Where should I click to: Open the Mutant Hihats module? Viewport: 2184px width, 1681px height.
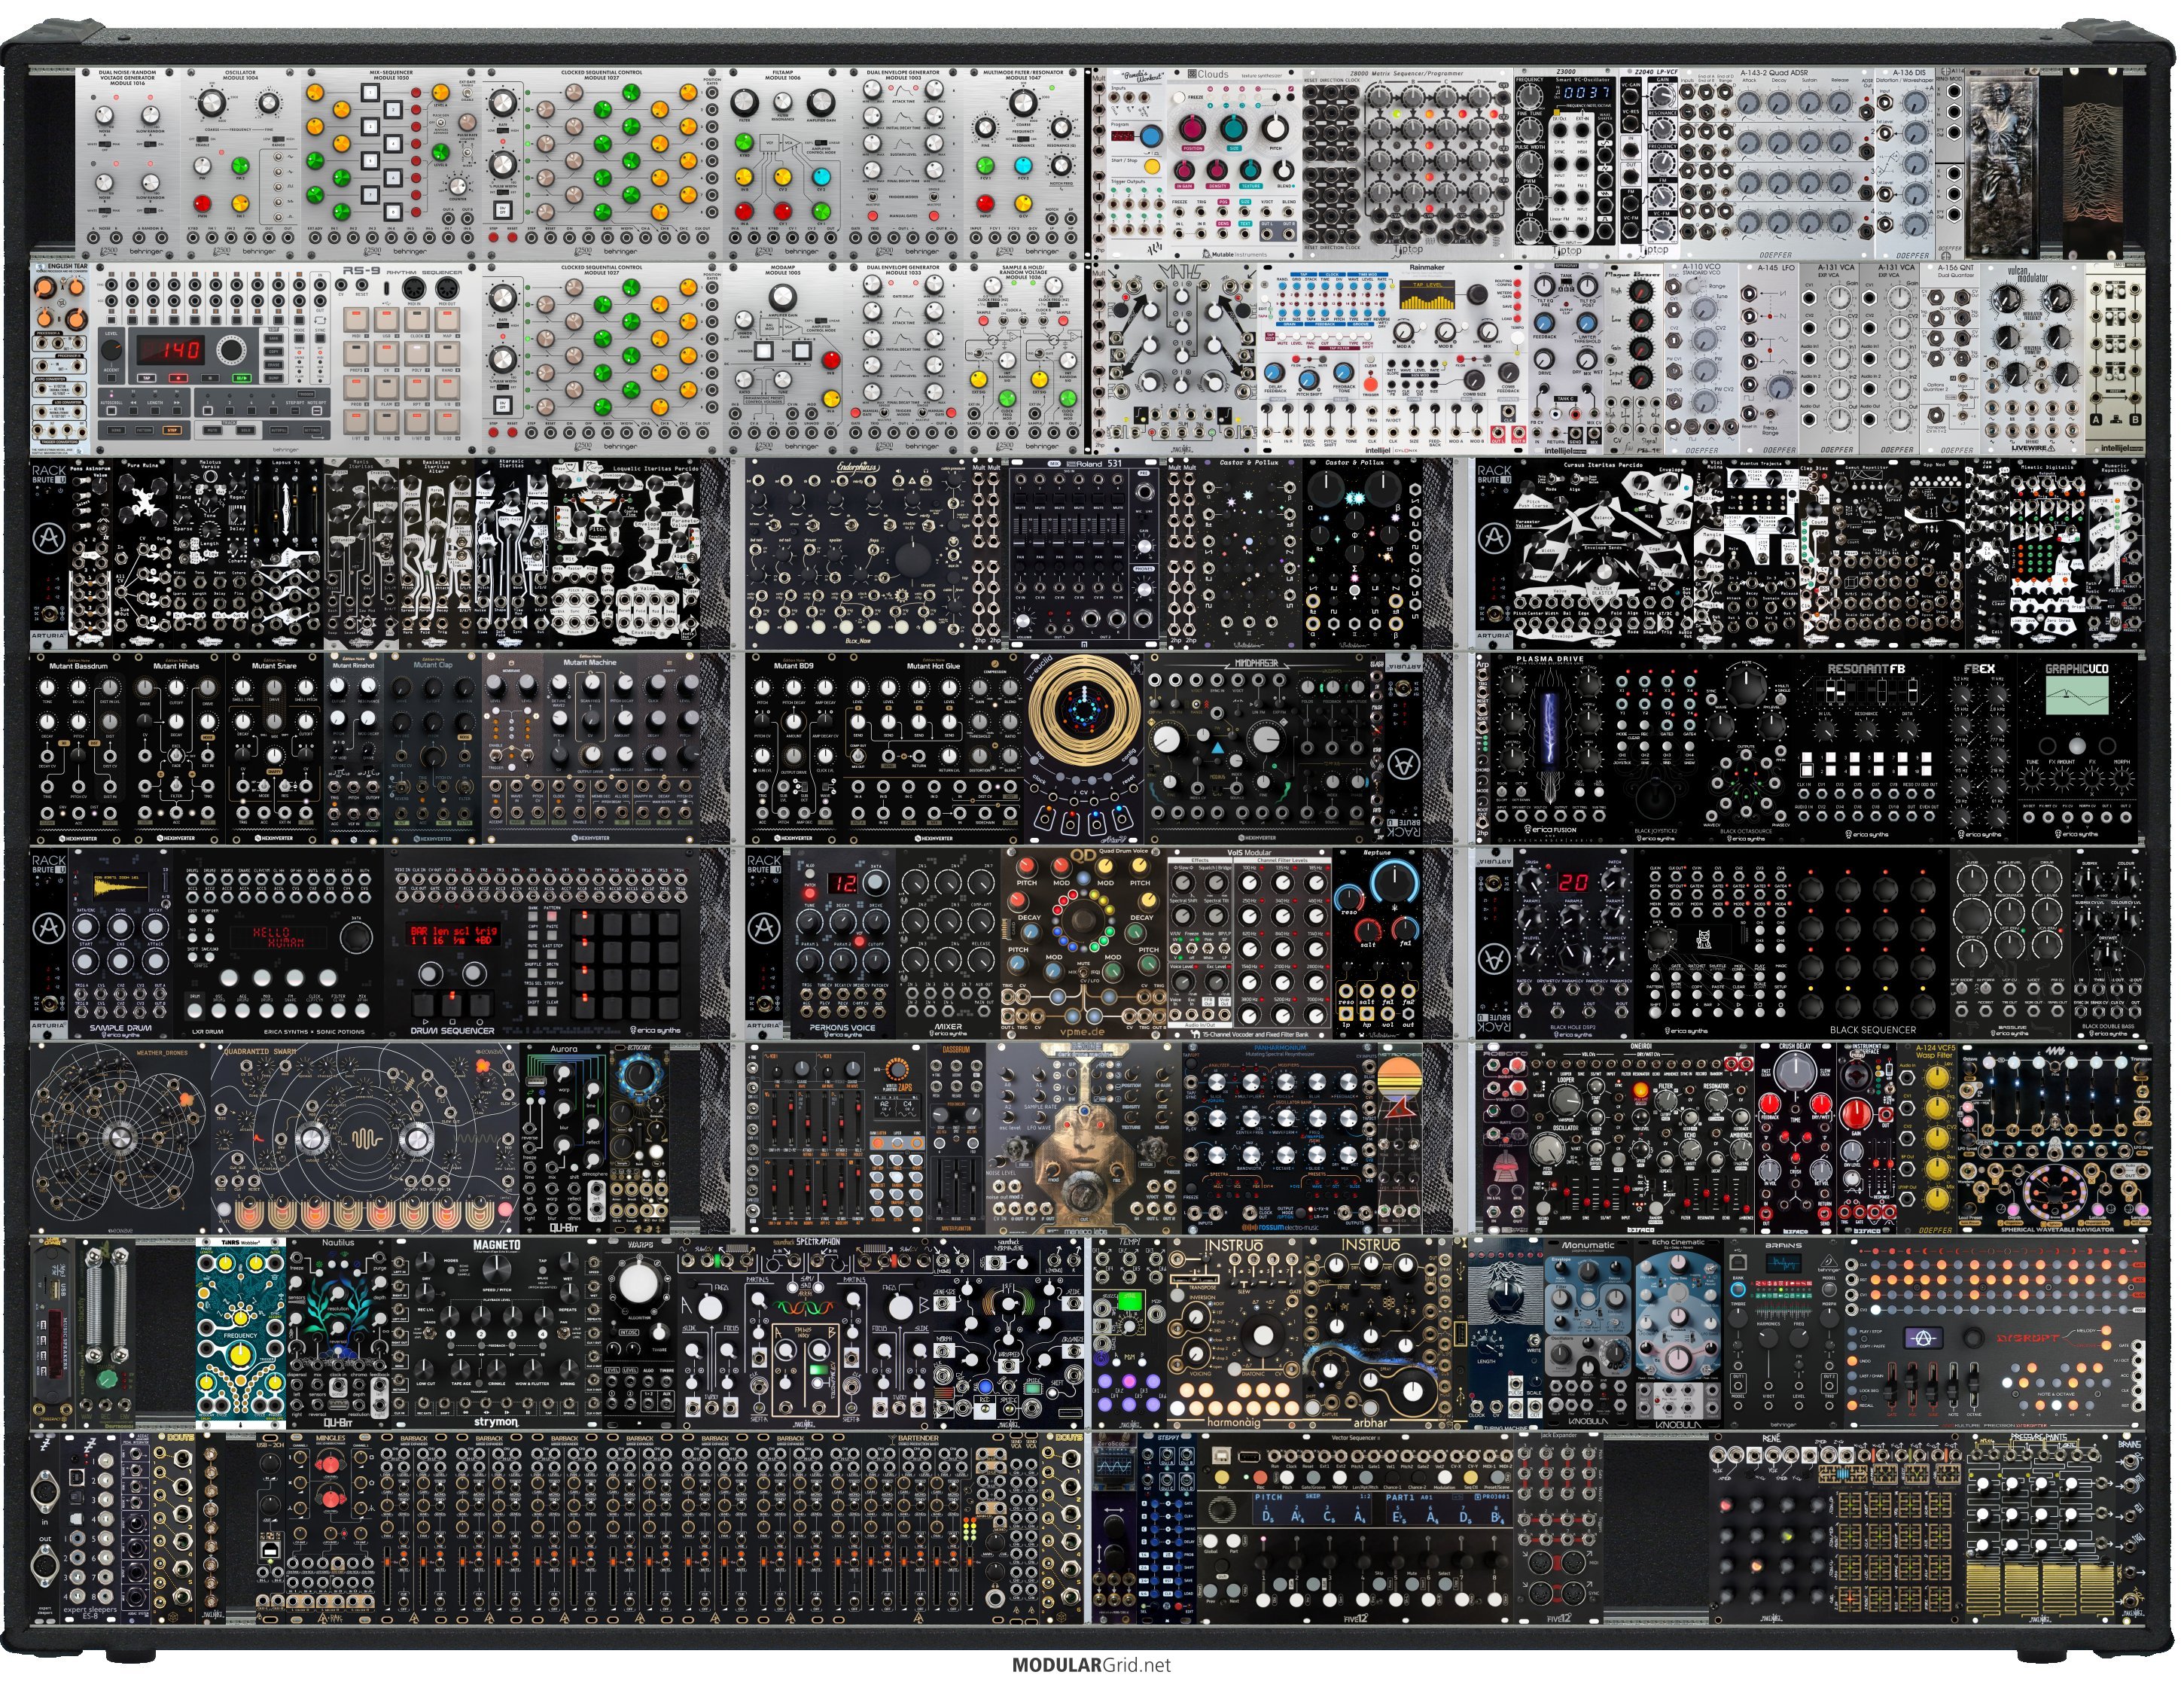coord(178,748)
